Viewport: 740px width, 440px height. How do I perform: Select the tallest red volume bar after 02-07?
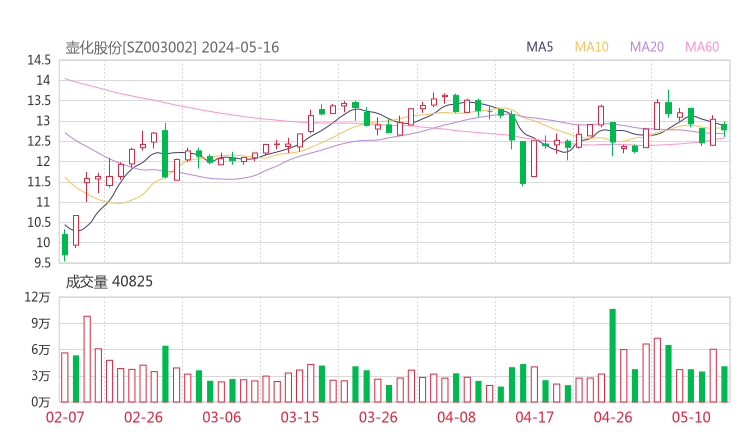(x=87, y=359)
